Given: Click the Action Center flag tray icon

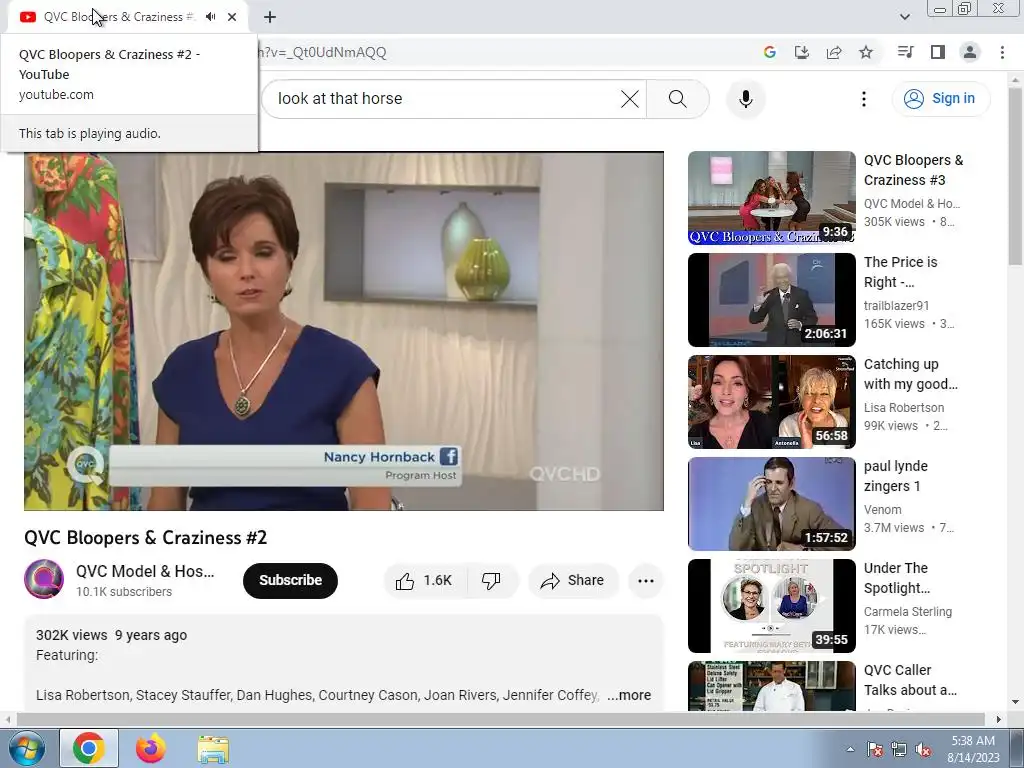Looking at the screenshot, I should (x=875, y=749).
